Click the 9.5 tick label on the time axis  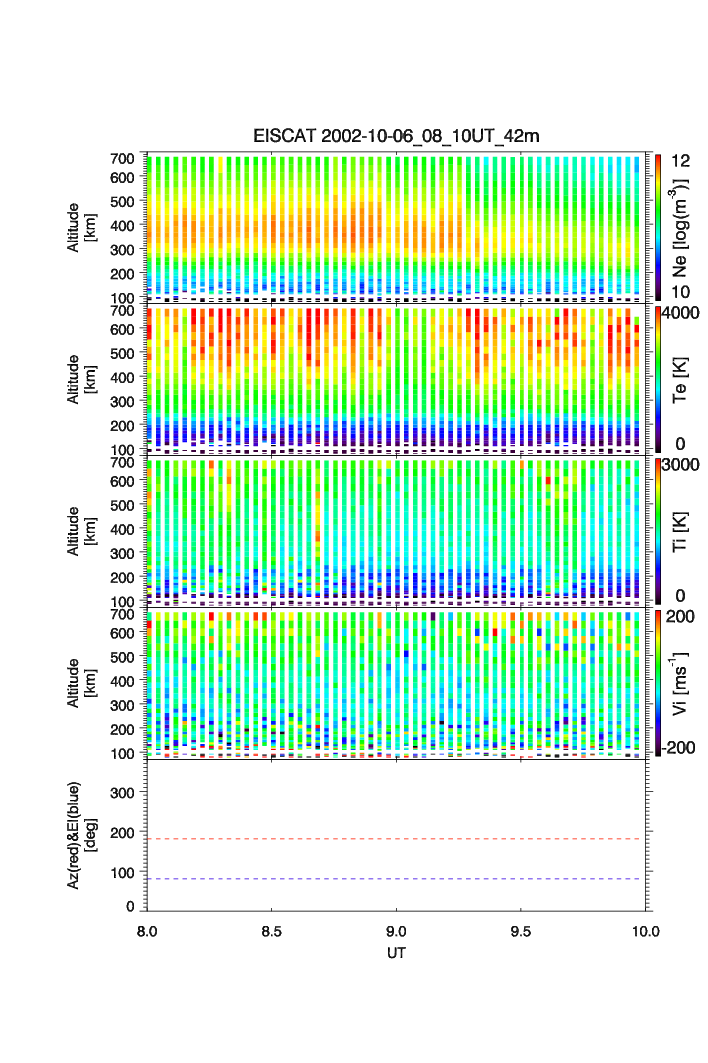coord(522,931)
